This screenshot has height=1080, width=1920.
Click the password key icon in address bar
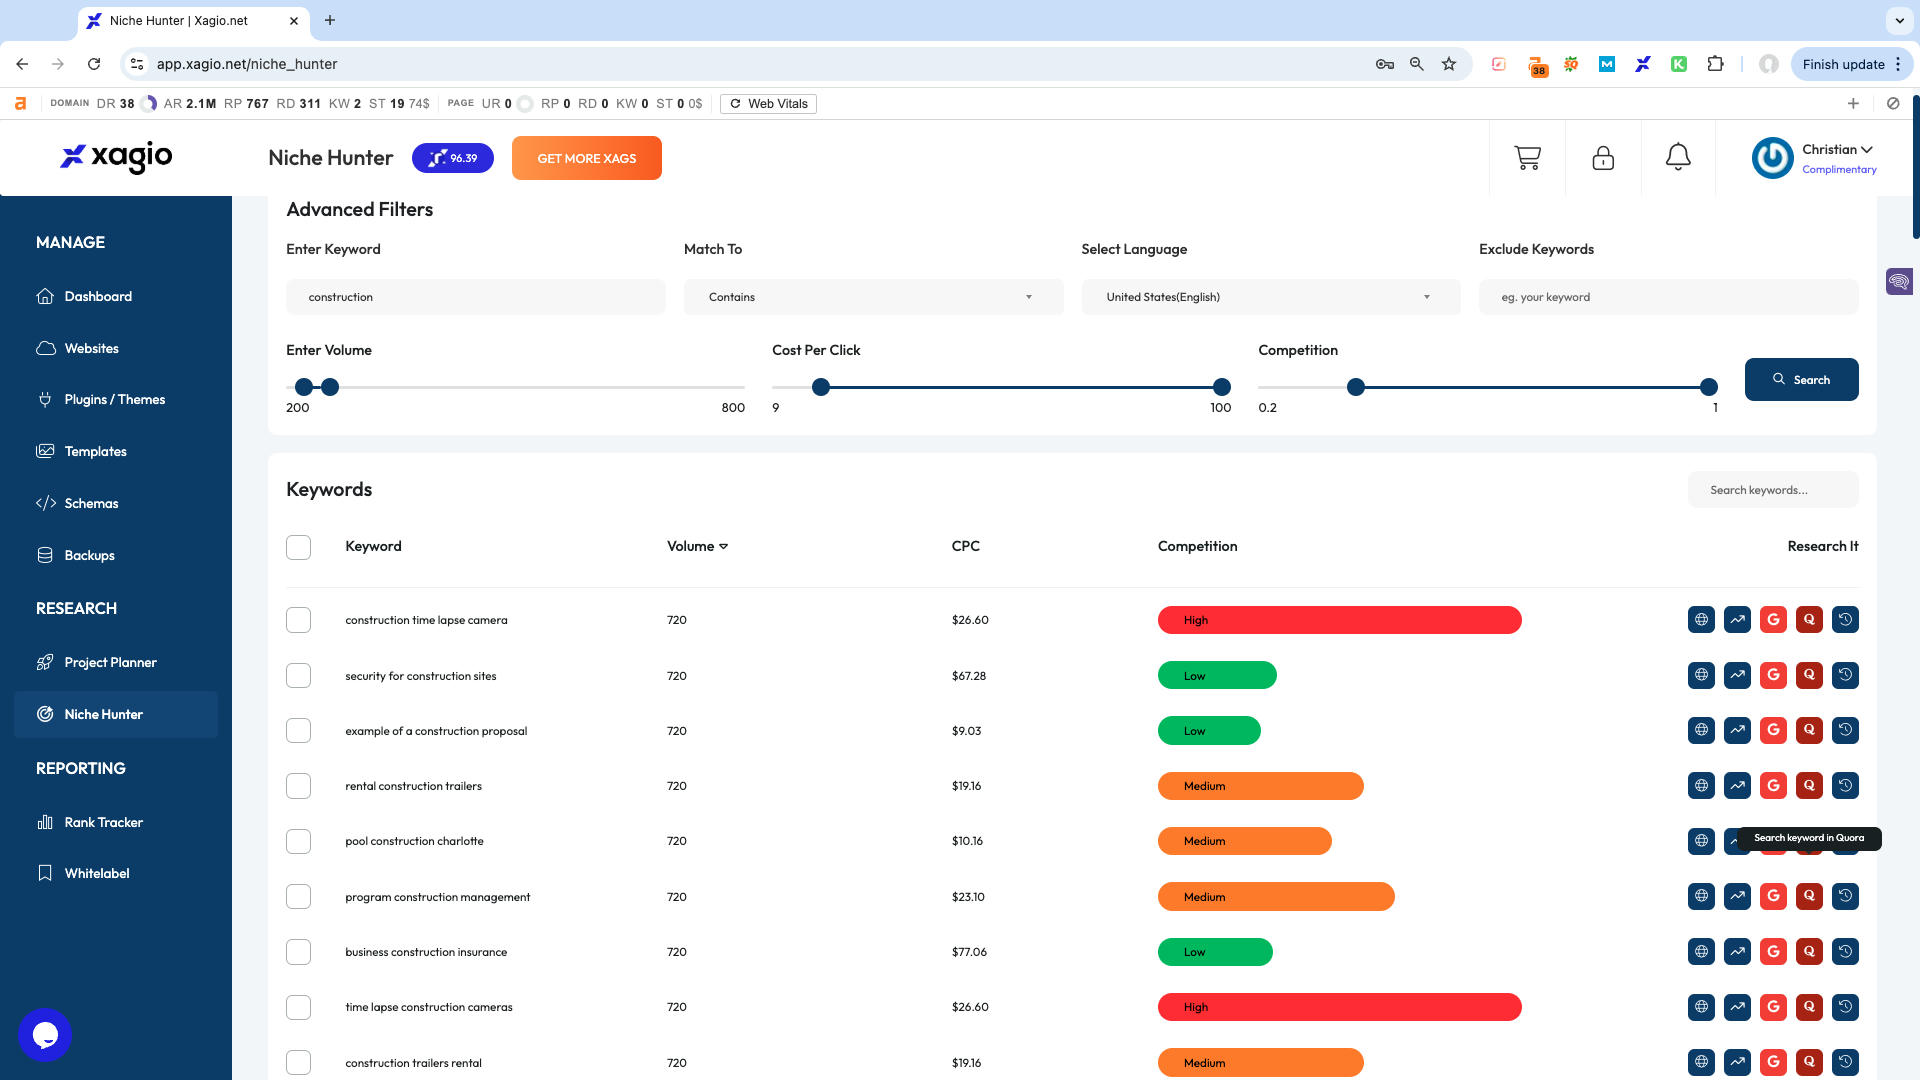coord(1385,64)
